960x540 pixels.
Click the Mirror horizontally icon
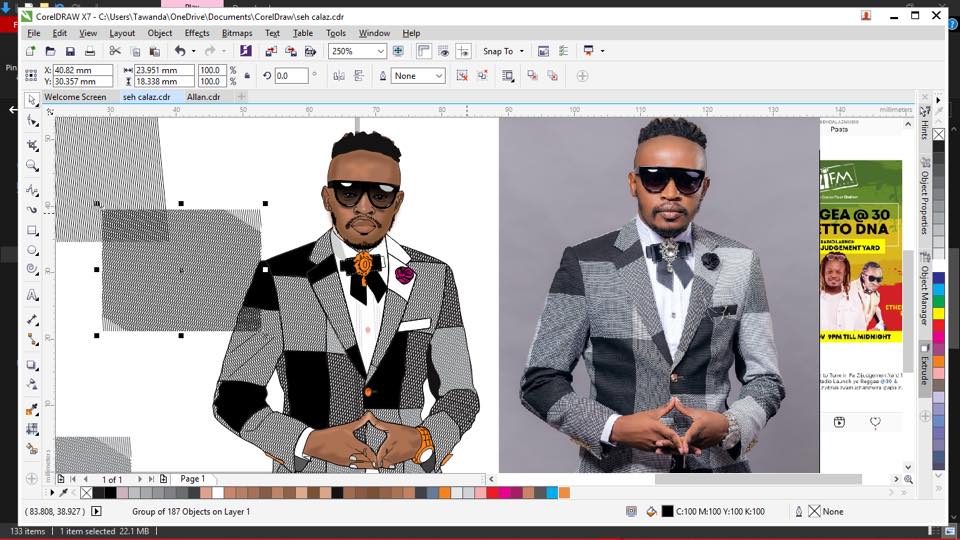click(x=339, y=76)
